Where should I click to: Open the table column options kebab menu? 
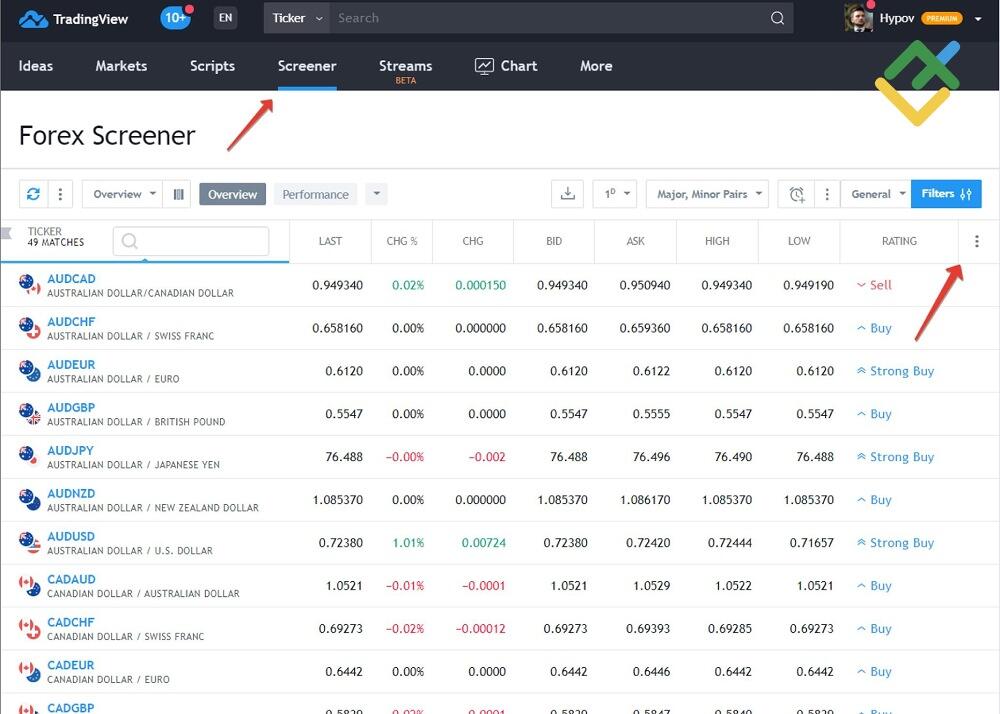click(977, 241)
